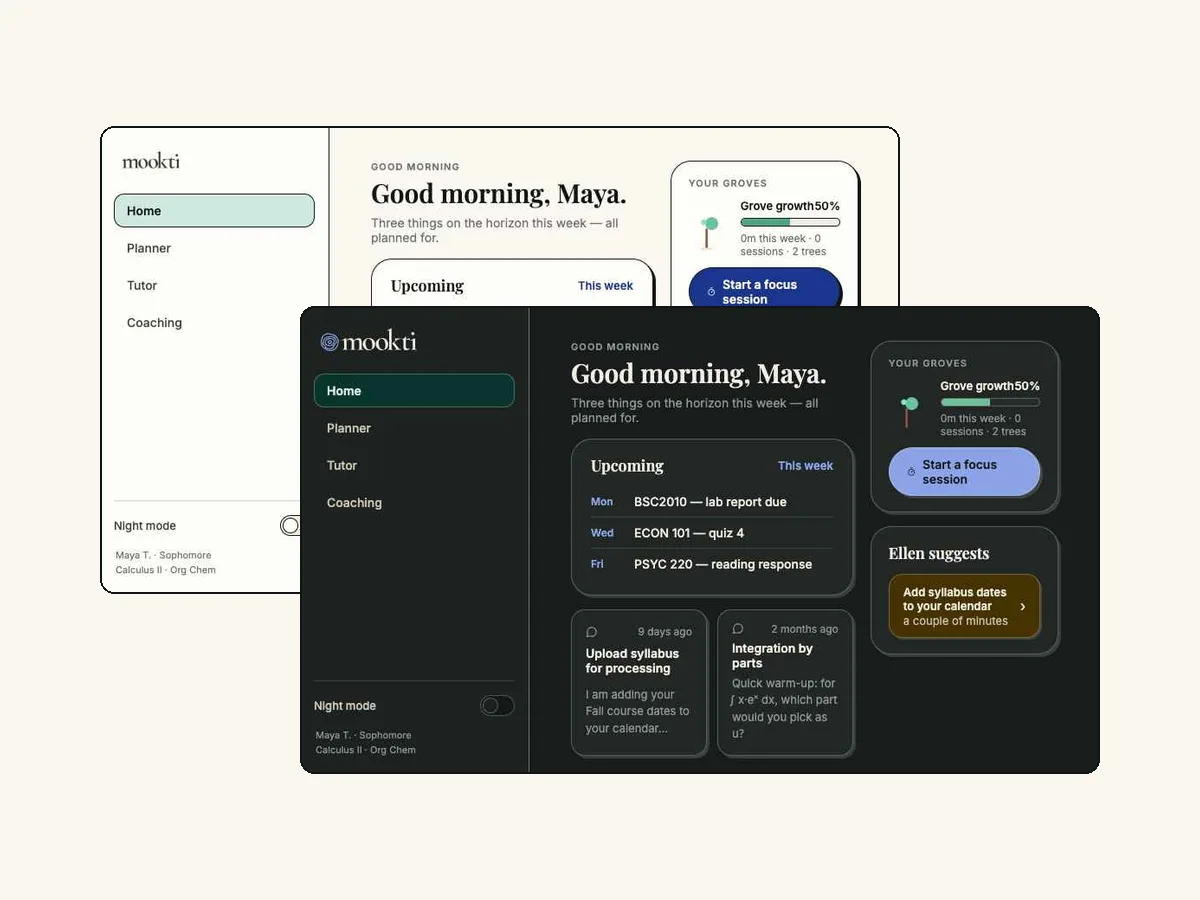This screenshot has width=1200, height=900.
Task: Click the mookti wordmark in light window
Action: 151,161
